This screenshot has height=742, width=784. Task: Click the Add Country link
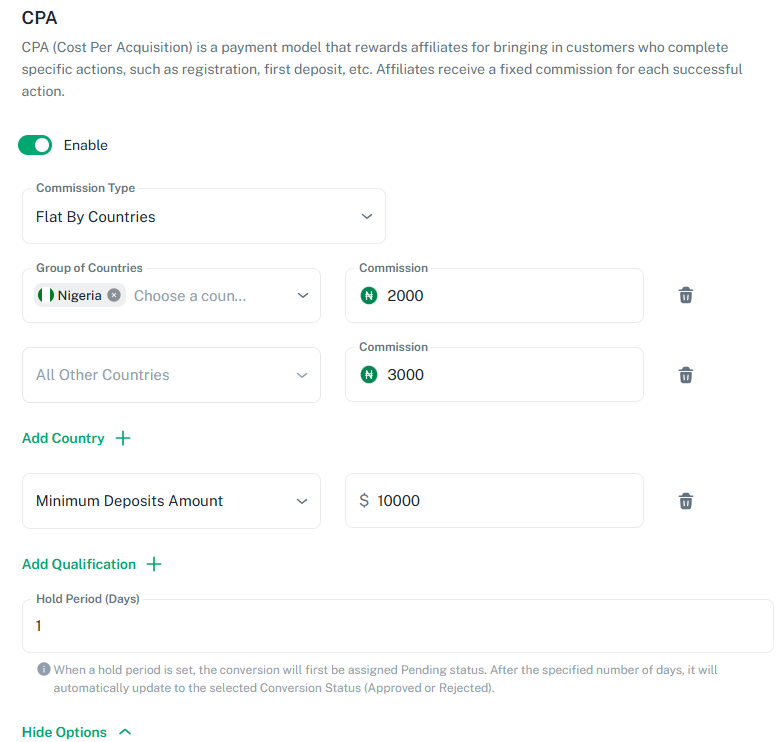(x=63, y=438)
